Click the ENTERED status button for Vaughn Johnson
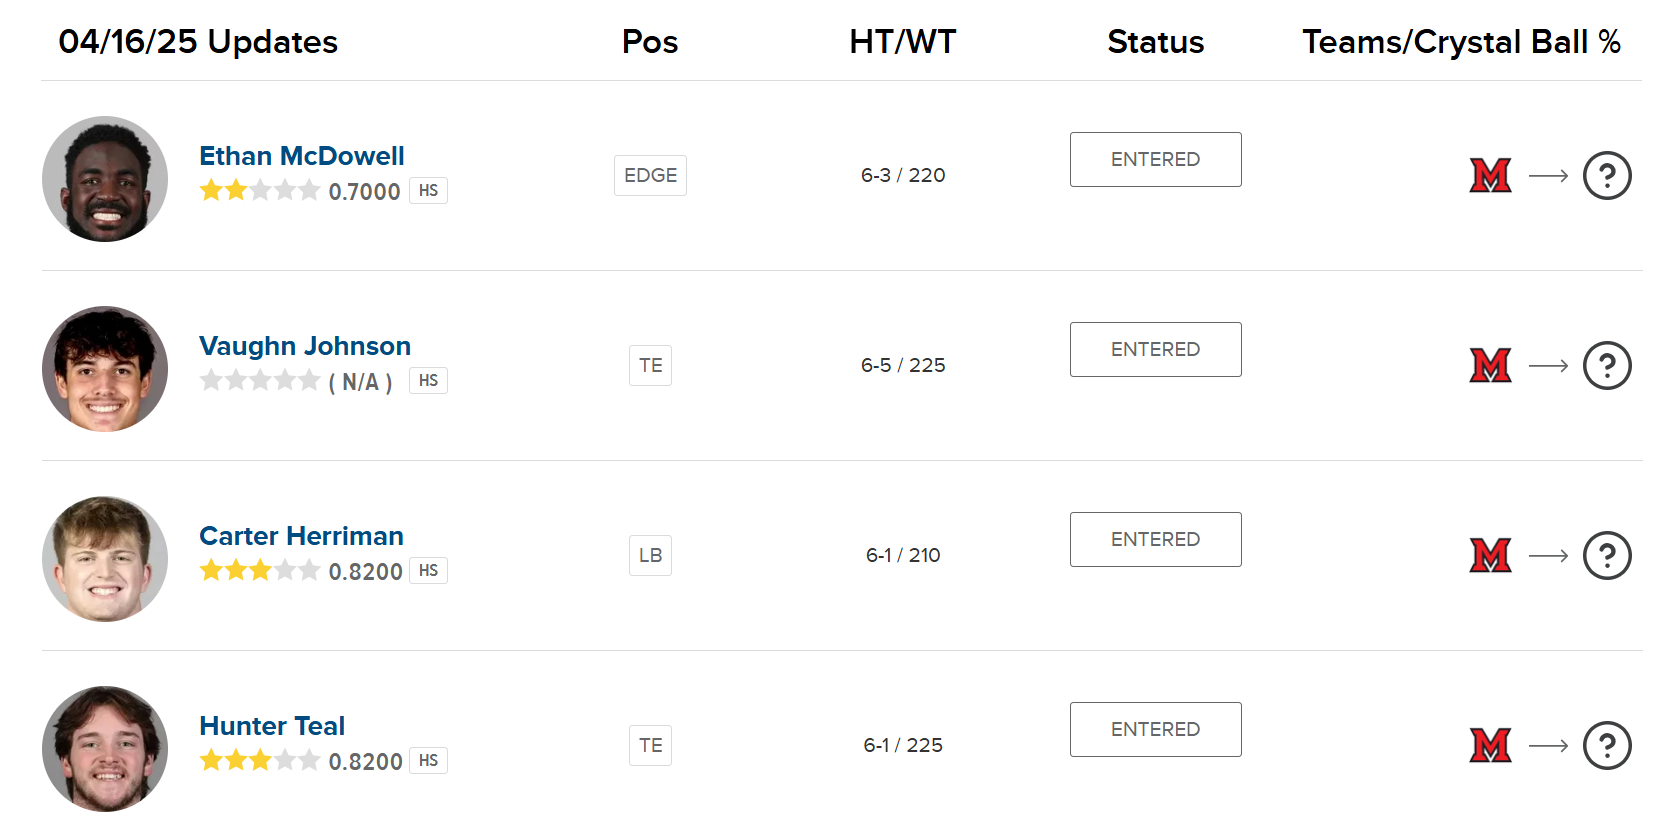 pos(1155,349)
